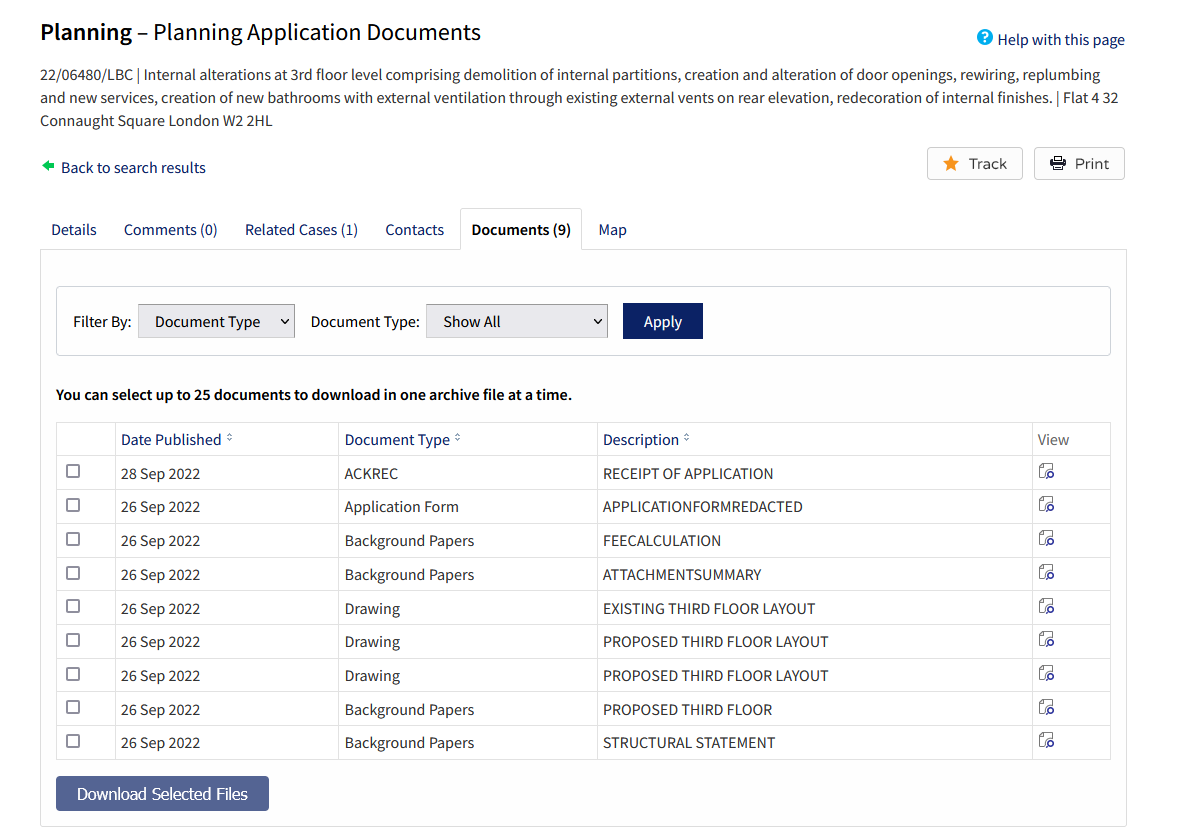View the STRUCTURAL STATEMENT document icon
This screenshot has height=836, width=1200.
coord(1046,741)
